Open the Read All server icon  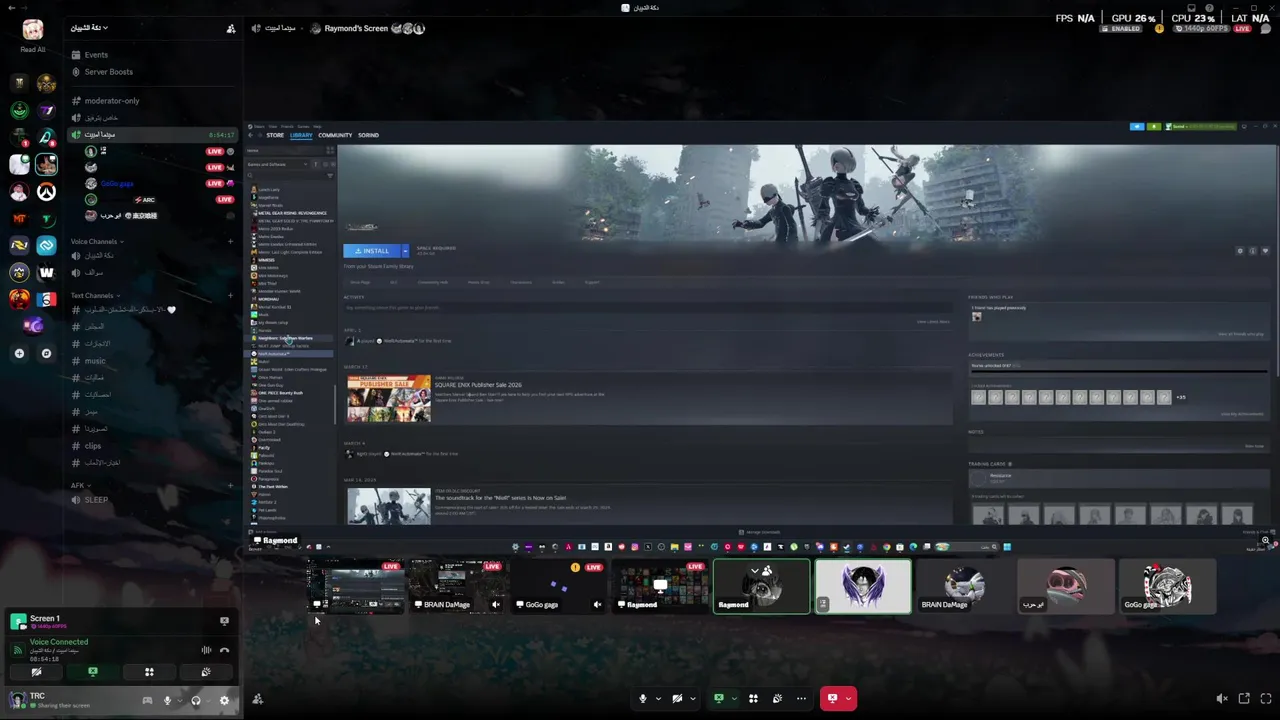click(x=33, y=29)
